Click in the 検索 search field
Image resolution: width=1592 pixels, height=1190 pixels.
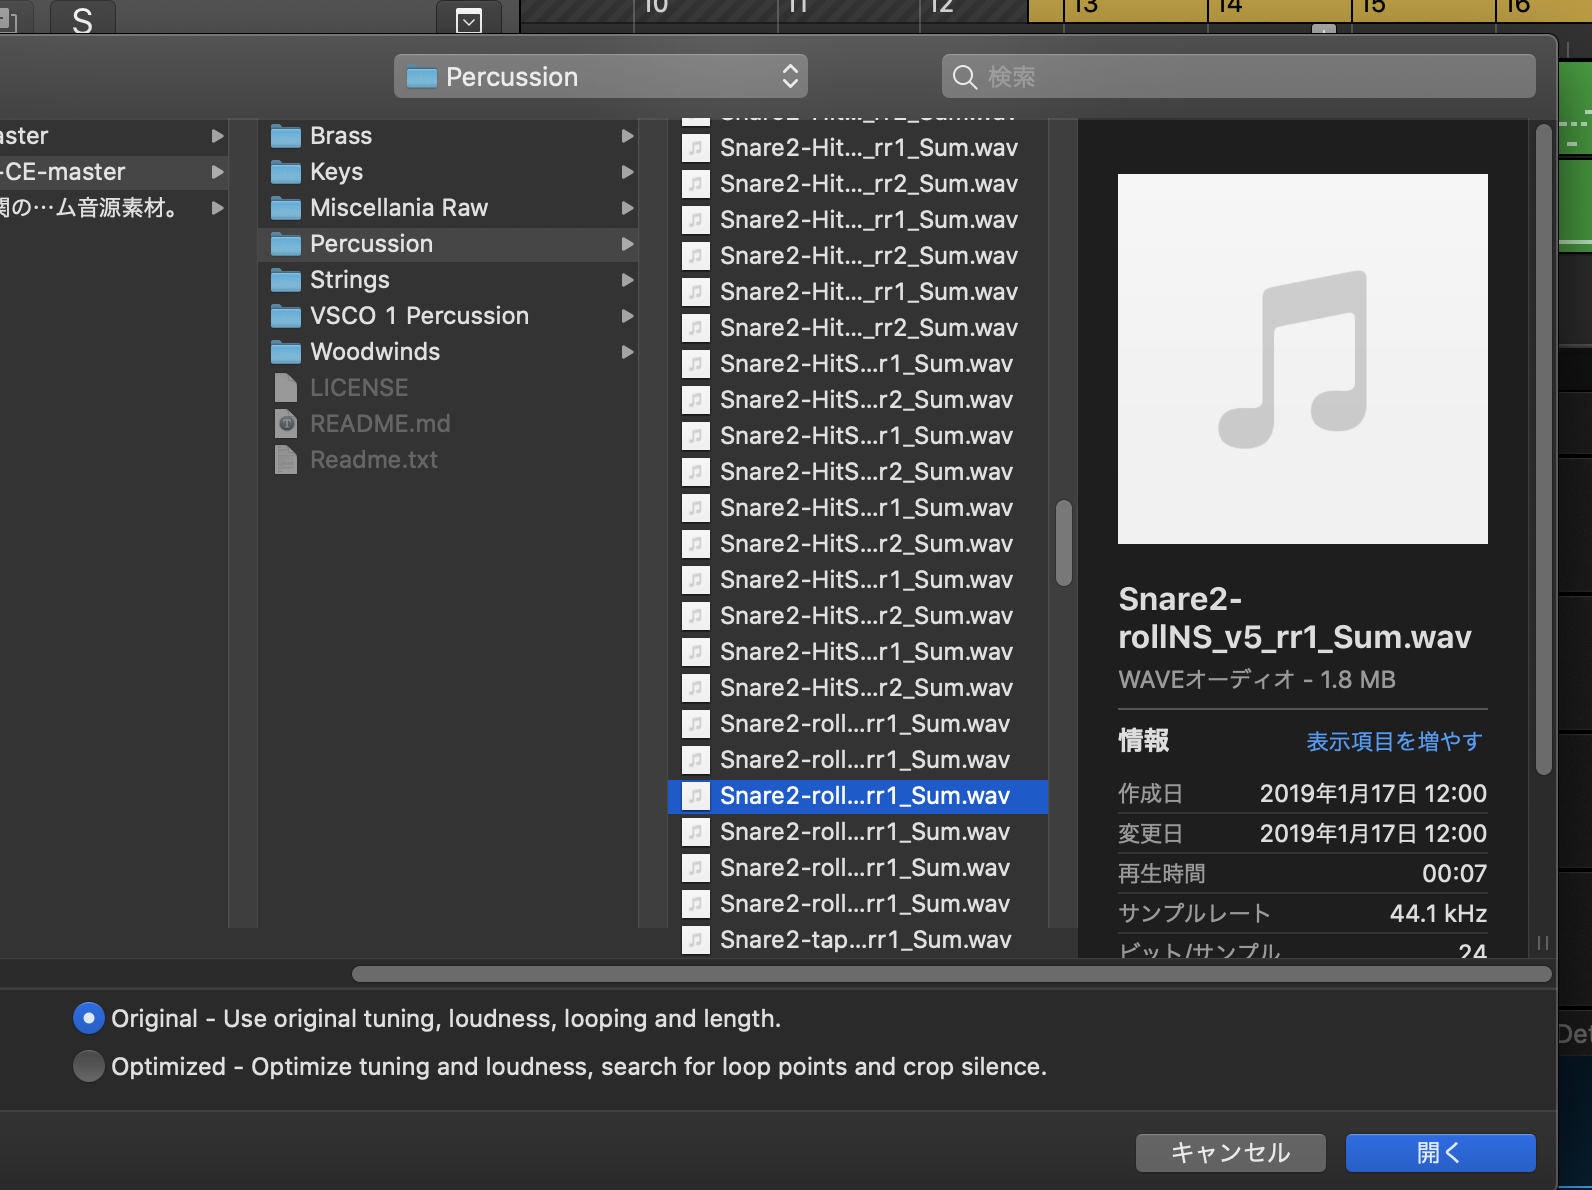[x=1238, y=77]
